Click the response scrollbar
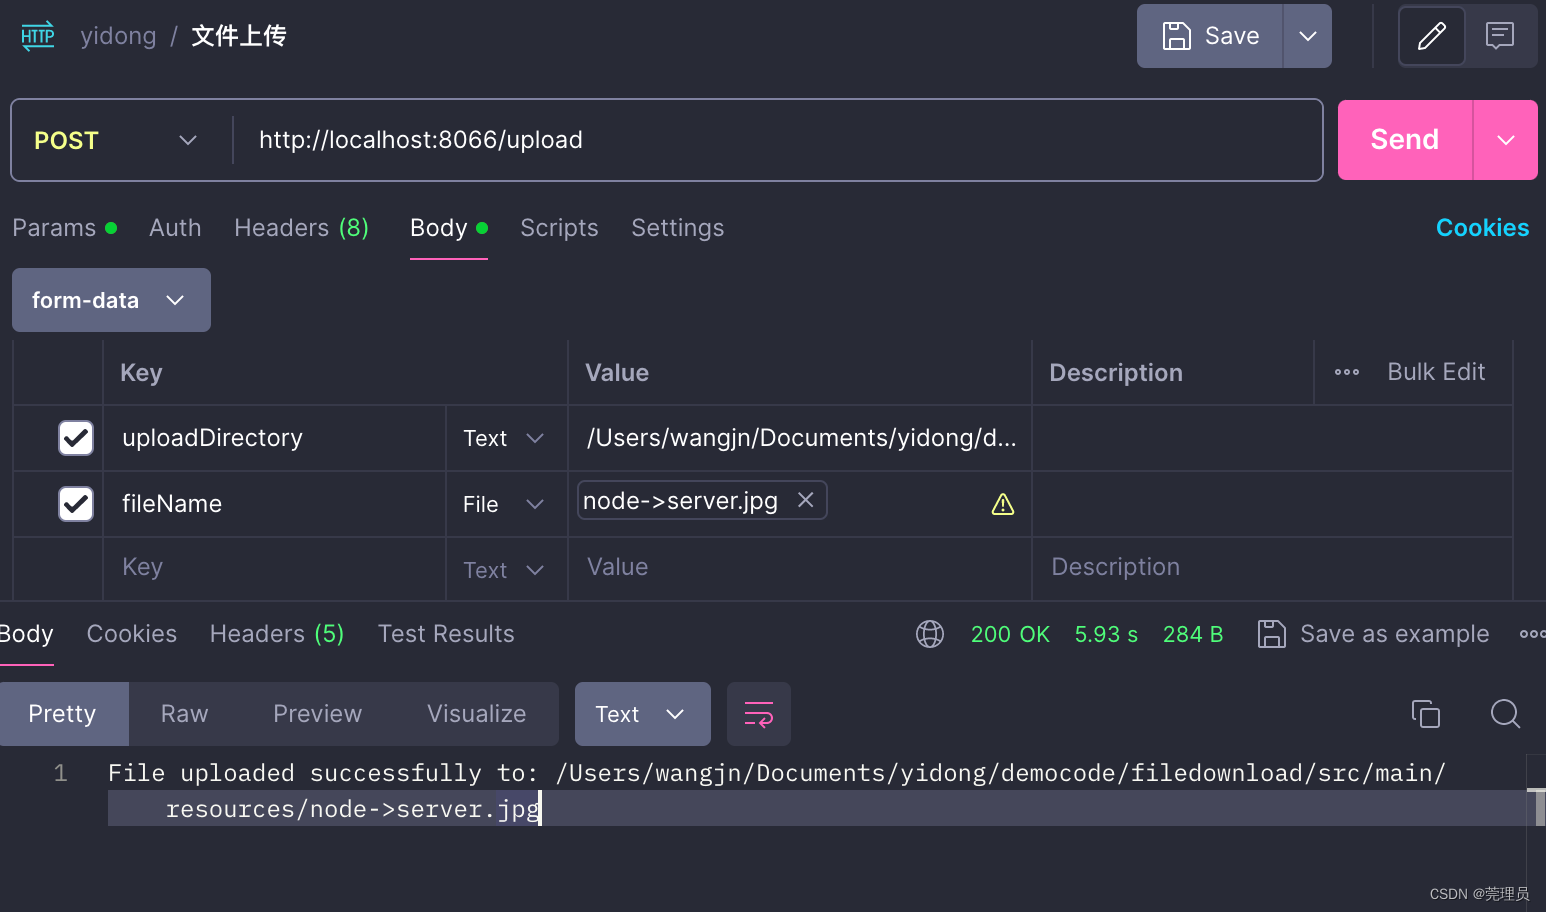This screenshot has height=912, width=1546. [1540, 808]
